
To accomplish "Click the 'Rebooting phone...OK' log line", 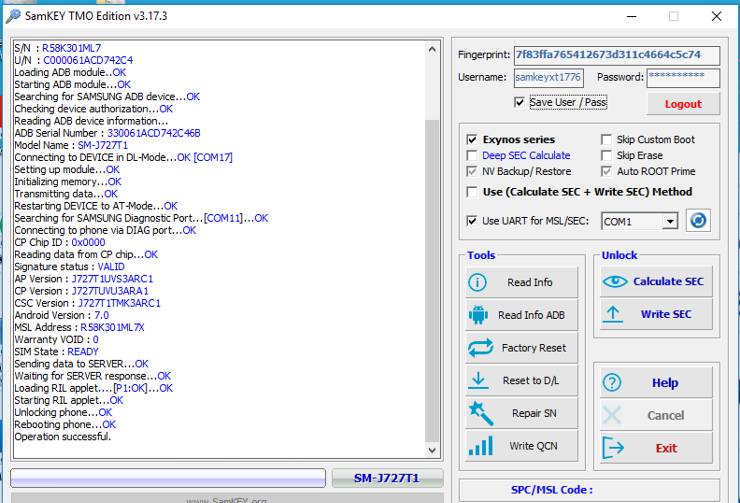I will click(x=65, y=425).
